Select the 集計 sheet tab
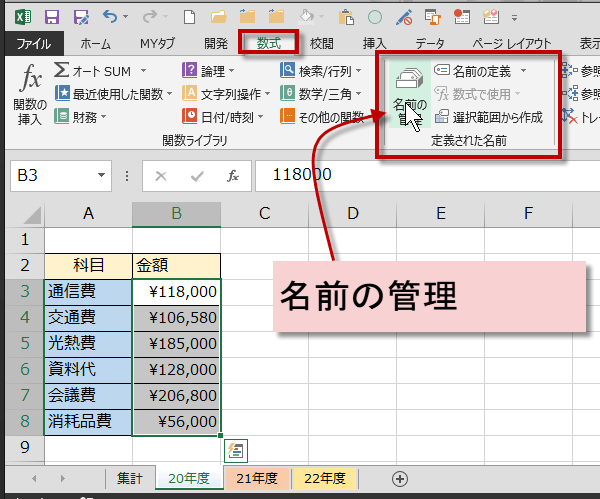The height and width of the screenshot is (499, 600). 130,478
